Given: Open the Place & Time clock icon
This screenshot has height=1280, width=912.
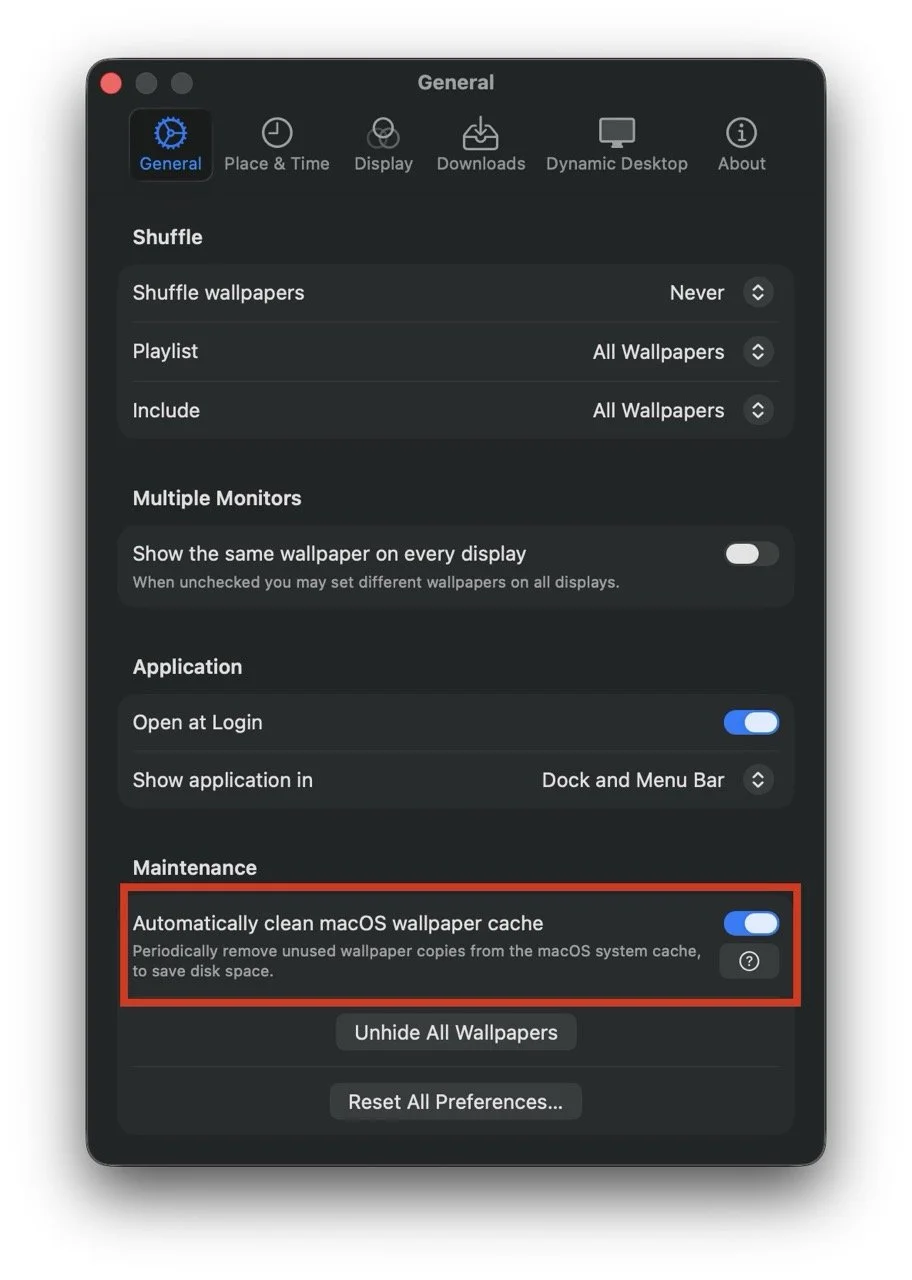Looking at the screenshot, I should 277,132.
